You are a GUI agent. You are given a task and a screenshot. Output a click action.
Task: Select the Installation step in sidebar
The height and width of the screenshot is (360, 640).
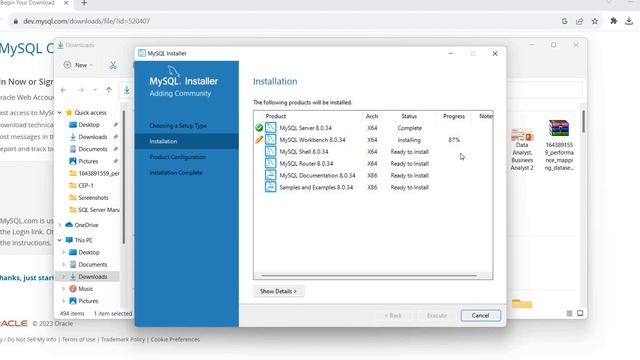(187, 141)
